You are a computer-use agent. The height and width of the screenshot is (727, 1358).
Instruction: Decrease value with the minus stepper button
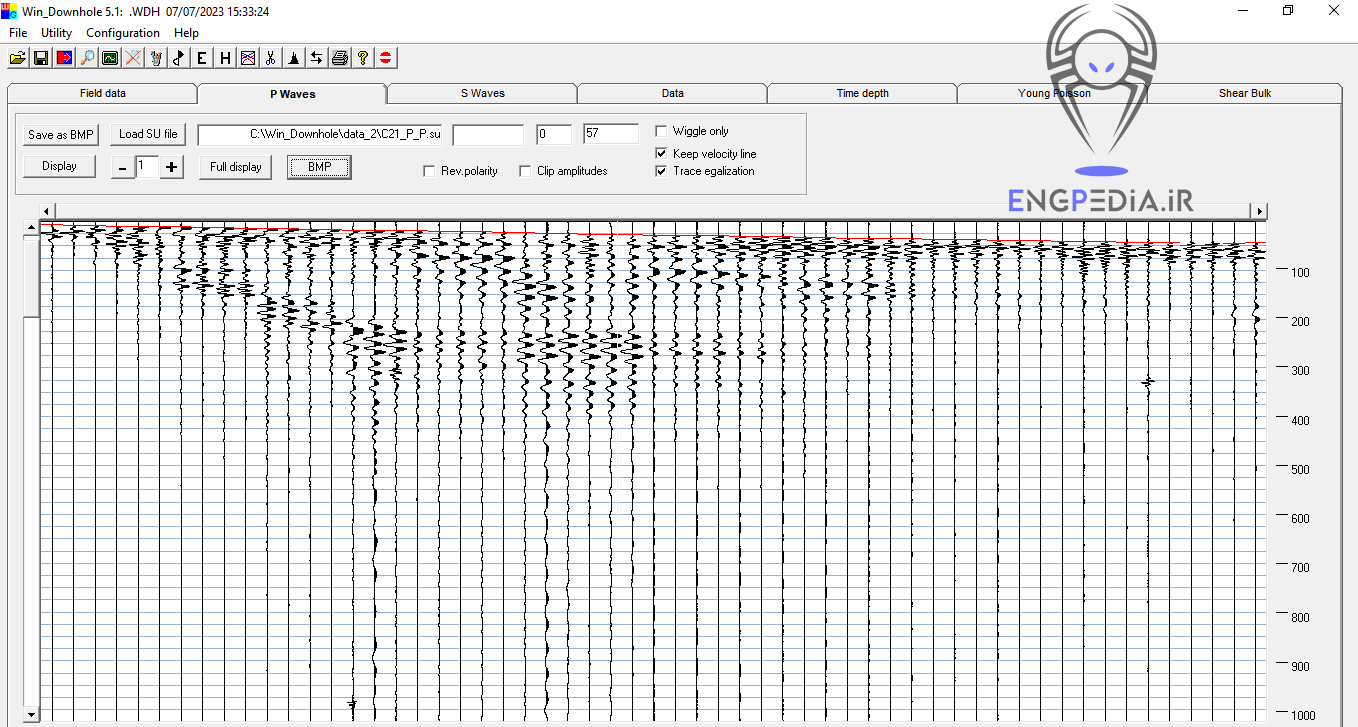click(x=122, y=167)
